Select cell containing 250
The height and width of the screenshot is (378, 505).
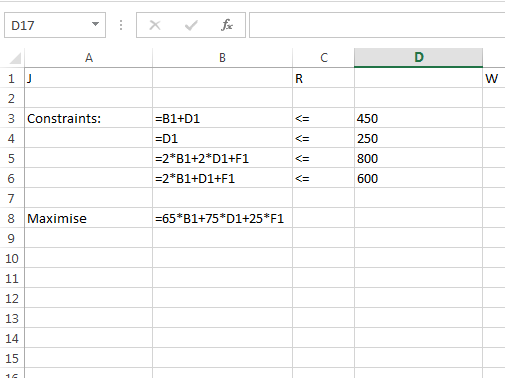click(419, 138)
